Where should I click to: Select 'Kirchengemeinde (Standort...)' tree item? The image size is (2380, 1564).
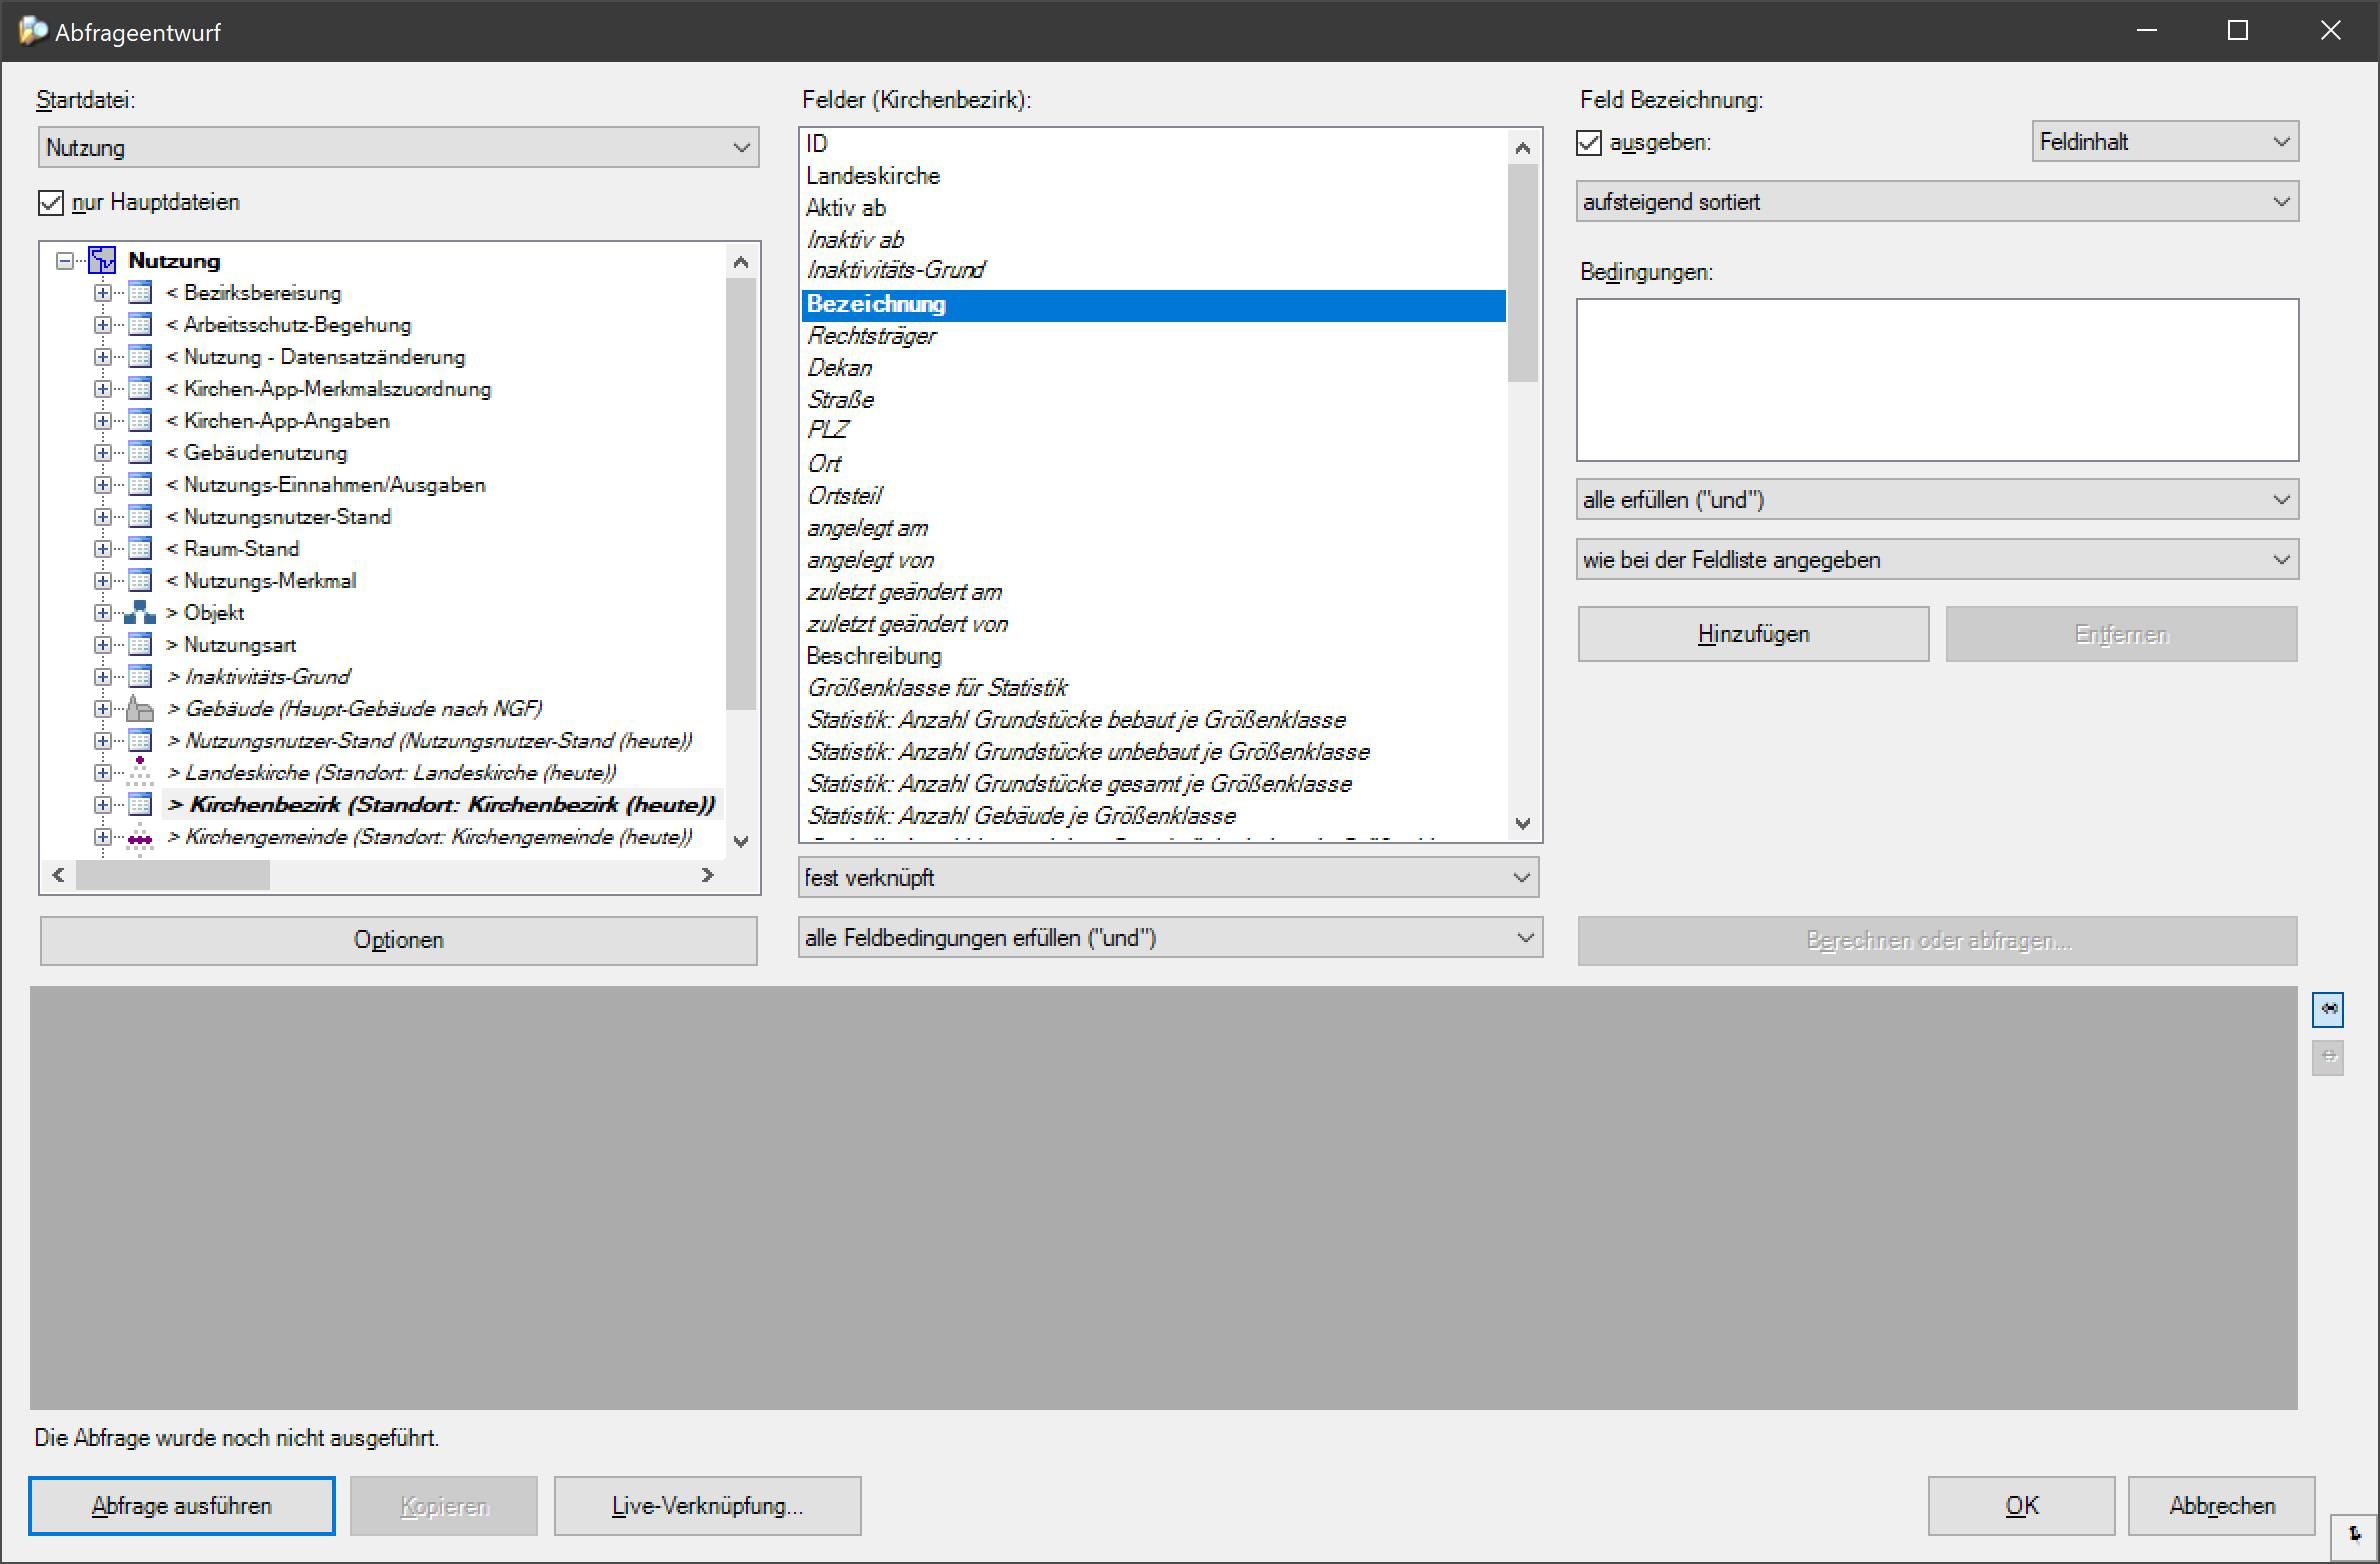(x=429, y=837)
